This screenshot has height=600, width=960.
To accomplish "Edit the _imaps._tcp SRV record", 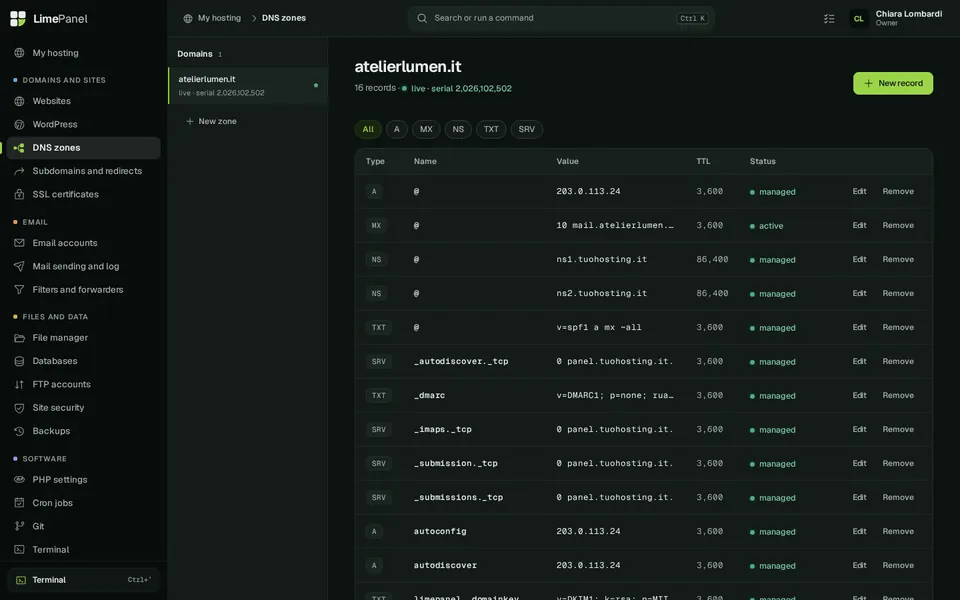I will [x=859, y=429].
